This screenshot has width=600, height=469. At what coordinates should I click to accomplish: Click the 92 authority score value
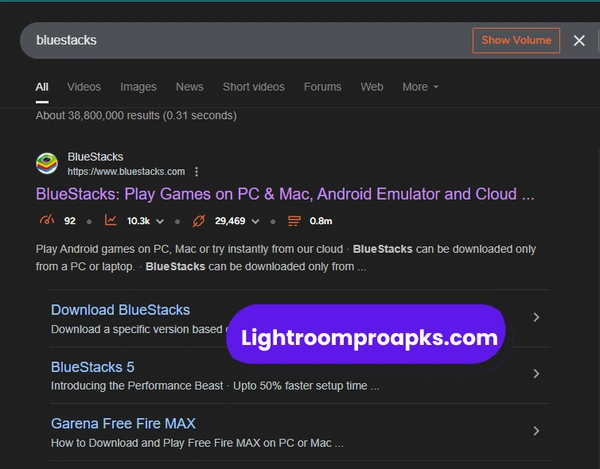pos(70,221)
